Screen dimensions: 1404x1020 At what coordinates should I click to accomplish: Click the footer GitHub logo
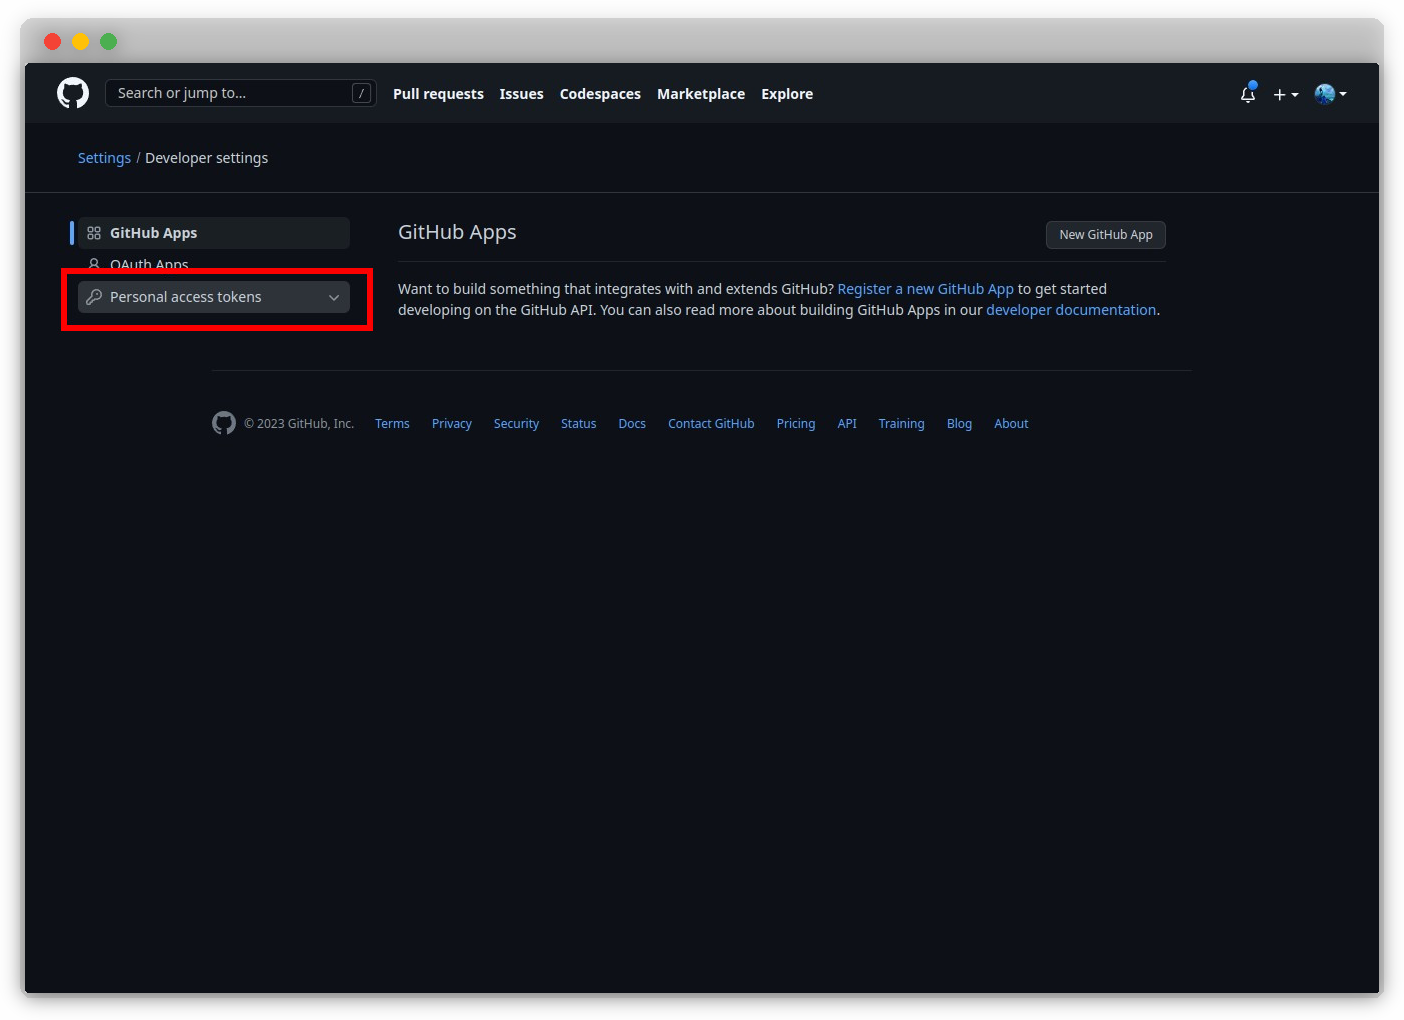pyautogui.click(x=224, y=423)
